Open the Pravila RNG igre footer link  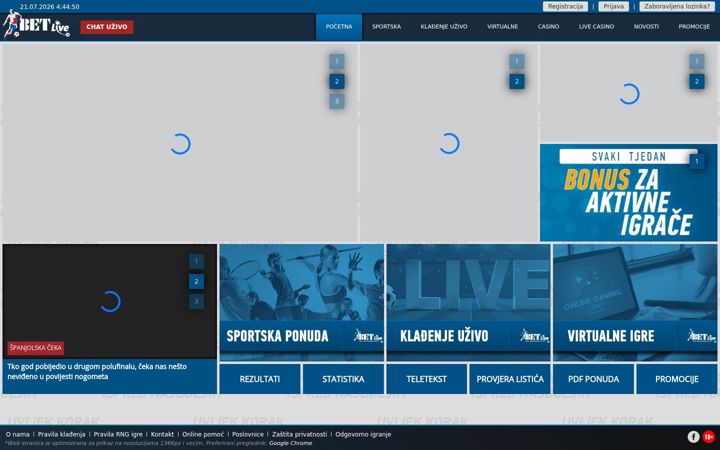click(118, 434)
